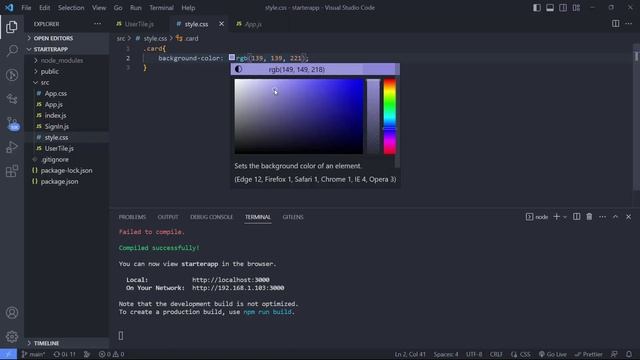Switch to the GITLENS panel tab
Screen dimensions: 640x360
pyautogui.click(x=293, y=217)
